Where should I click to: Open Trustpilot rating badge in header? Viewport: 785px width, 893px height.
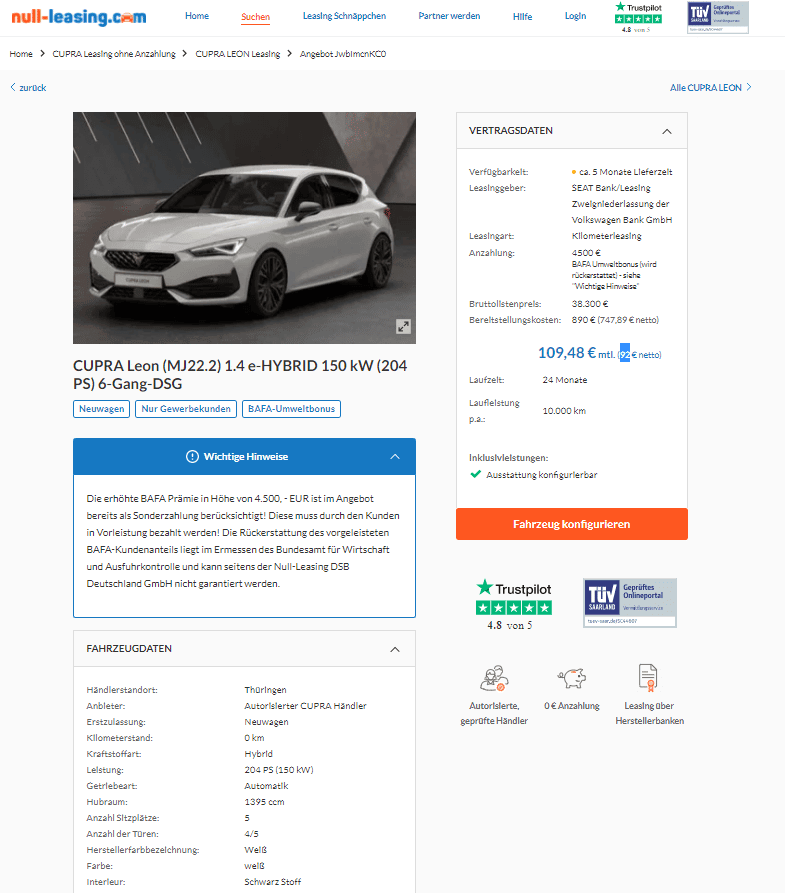[x=638, y=17]
